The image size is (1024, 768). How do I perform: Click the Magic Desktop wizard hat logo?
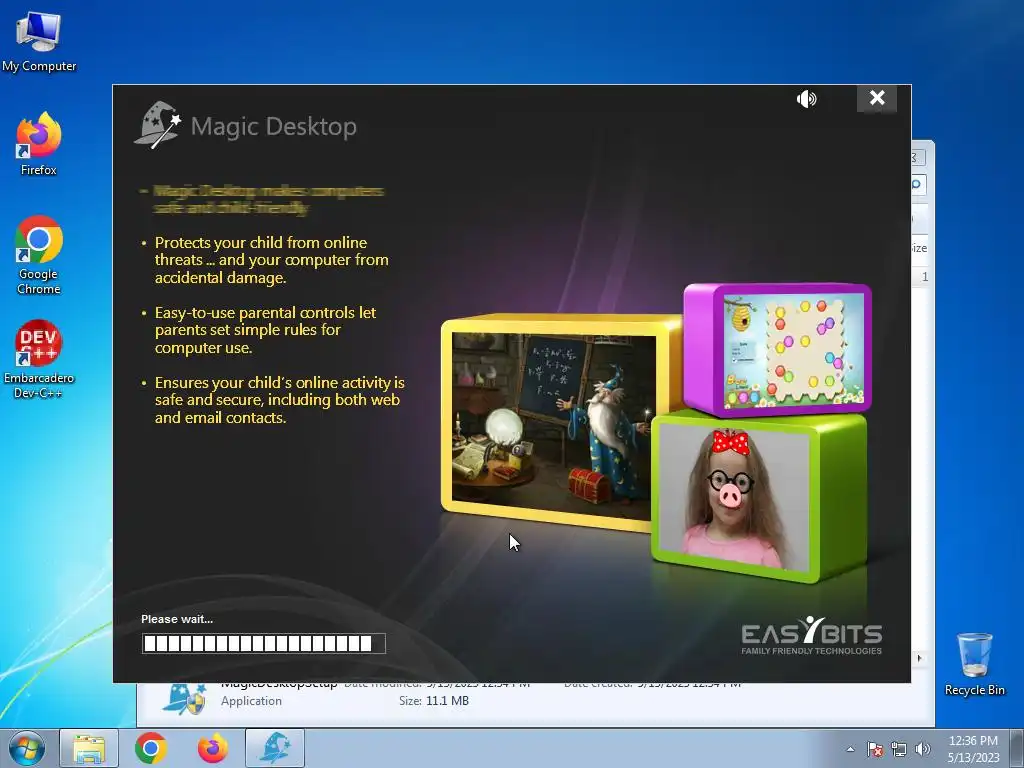coord(157,125)
